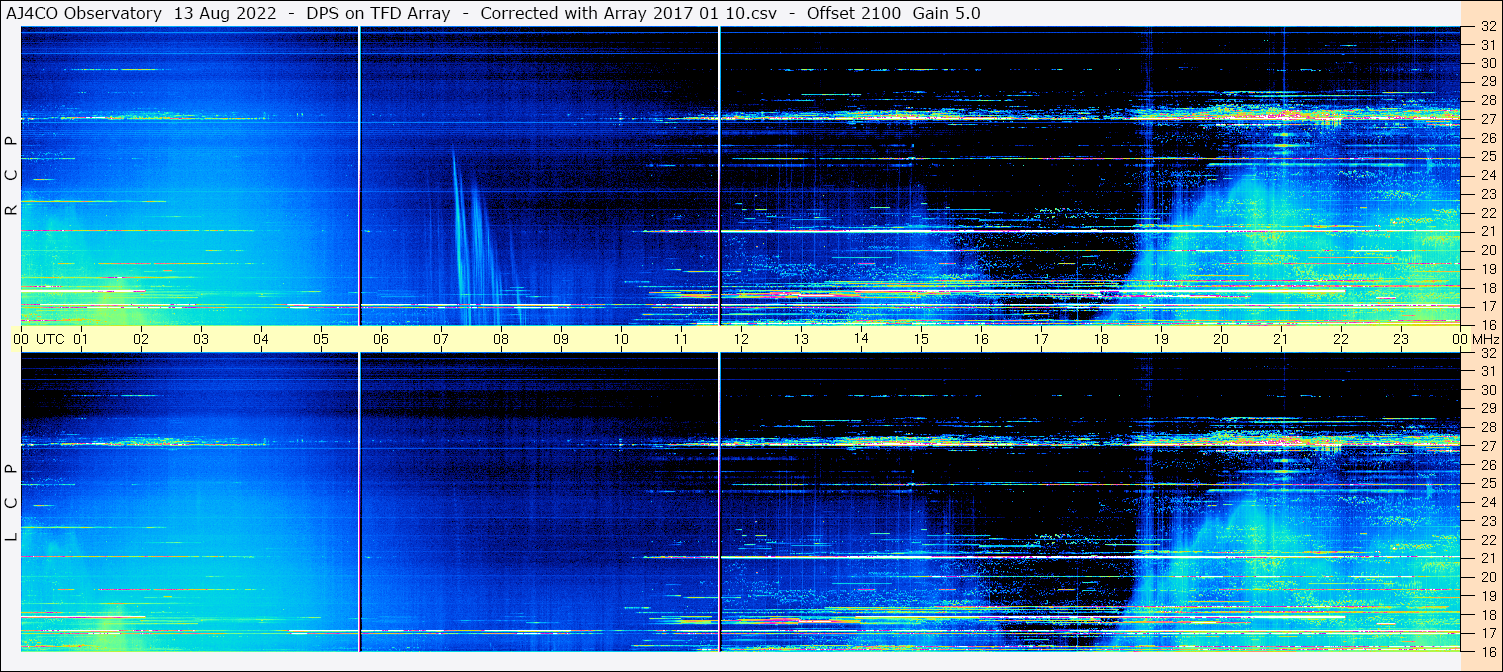Click the Gain 5.0 text in the header
Screen dimensions: 1503x672
946,13
